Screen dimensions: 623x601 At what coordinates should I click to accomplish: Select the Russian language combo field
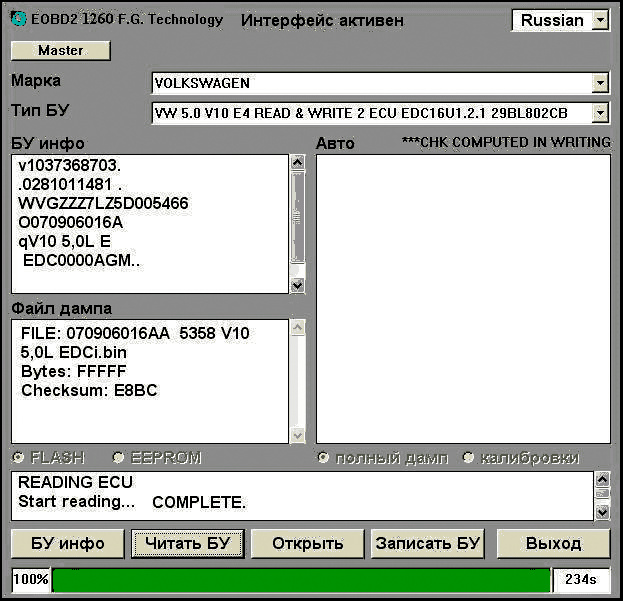point(560,20)
